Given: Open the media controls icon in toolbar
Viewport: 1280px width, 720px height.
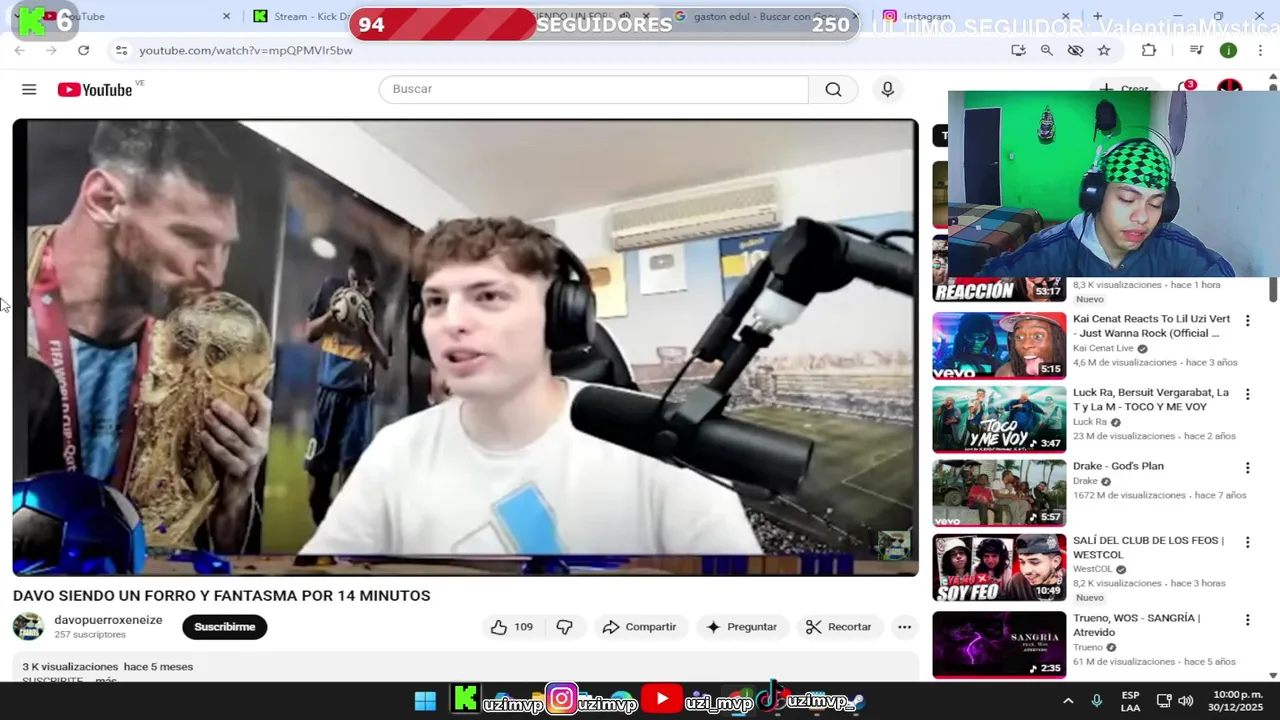Looking at the screenshot, I should coord(1196,50).
